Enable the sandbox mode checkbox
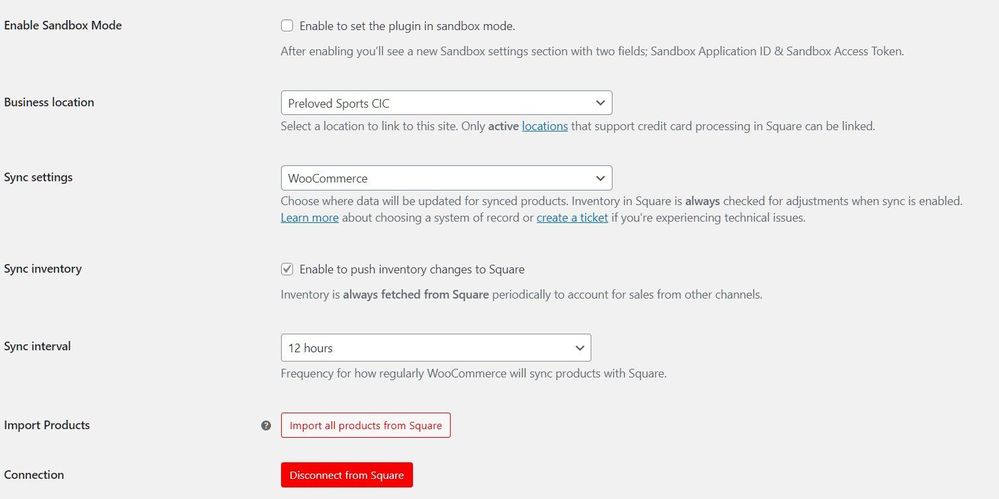 (x=287, y=26)
